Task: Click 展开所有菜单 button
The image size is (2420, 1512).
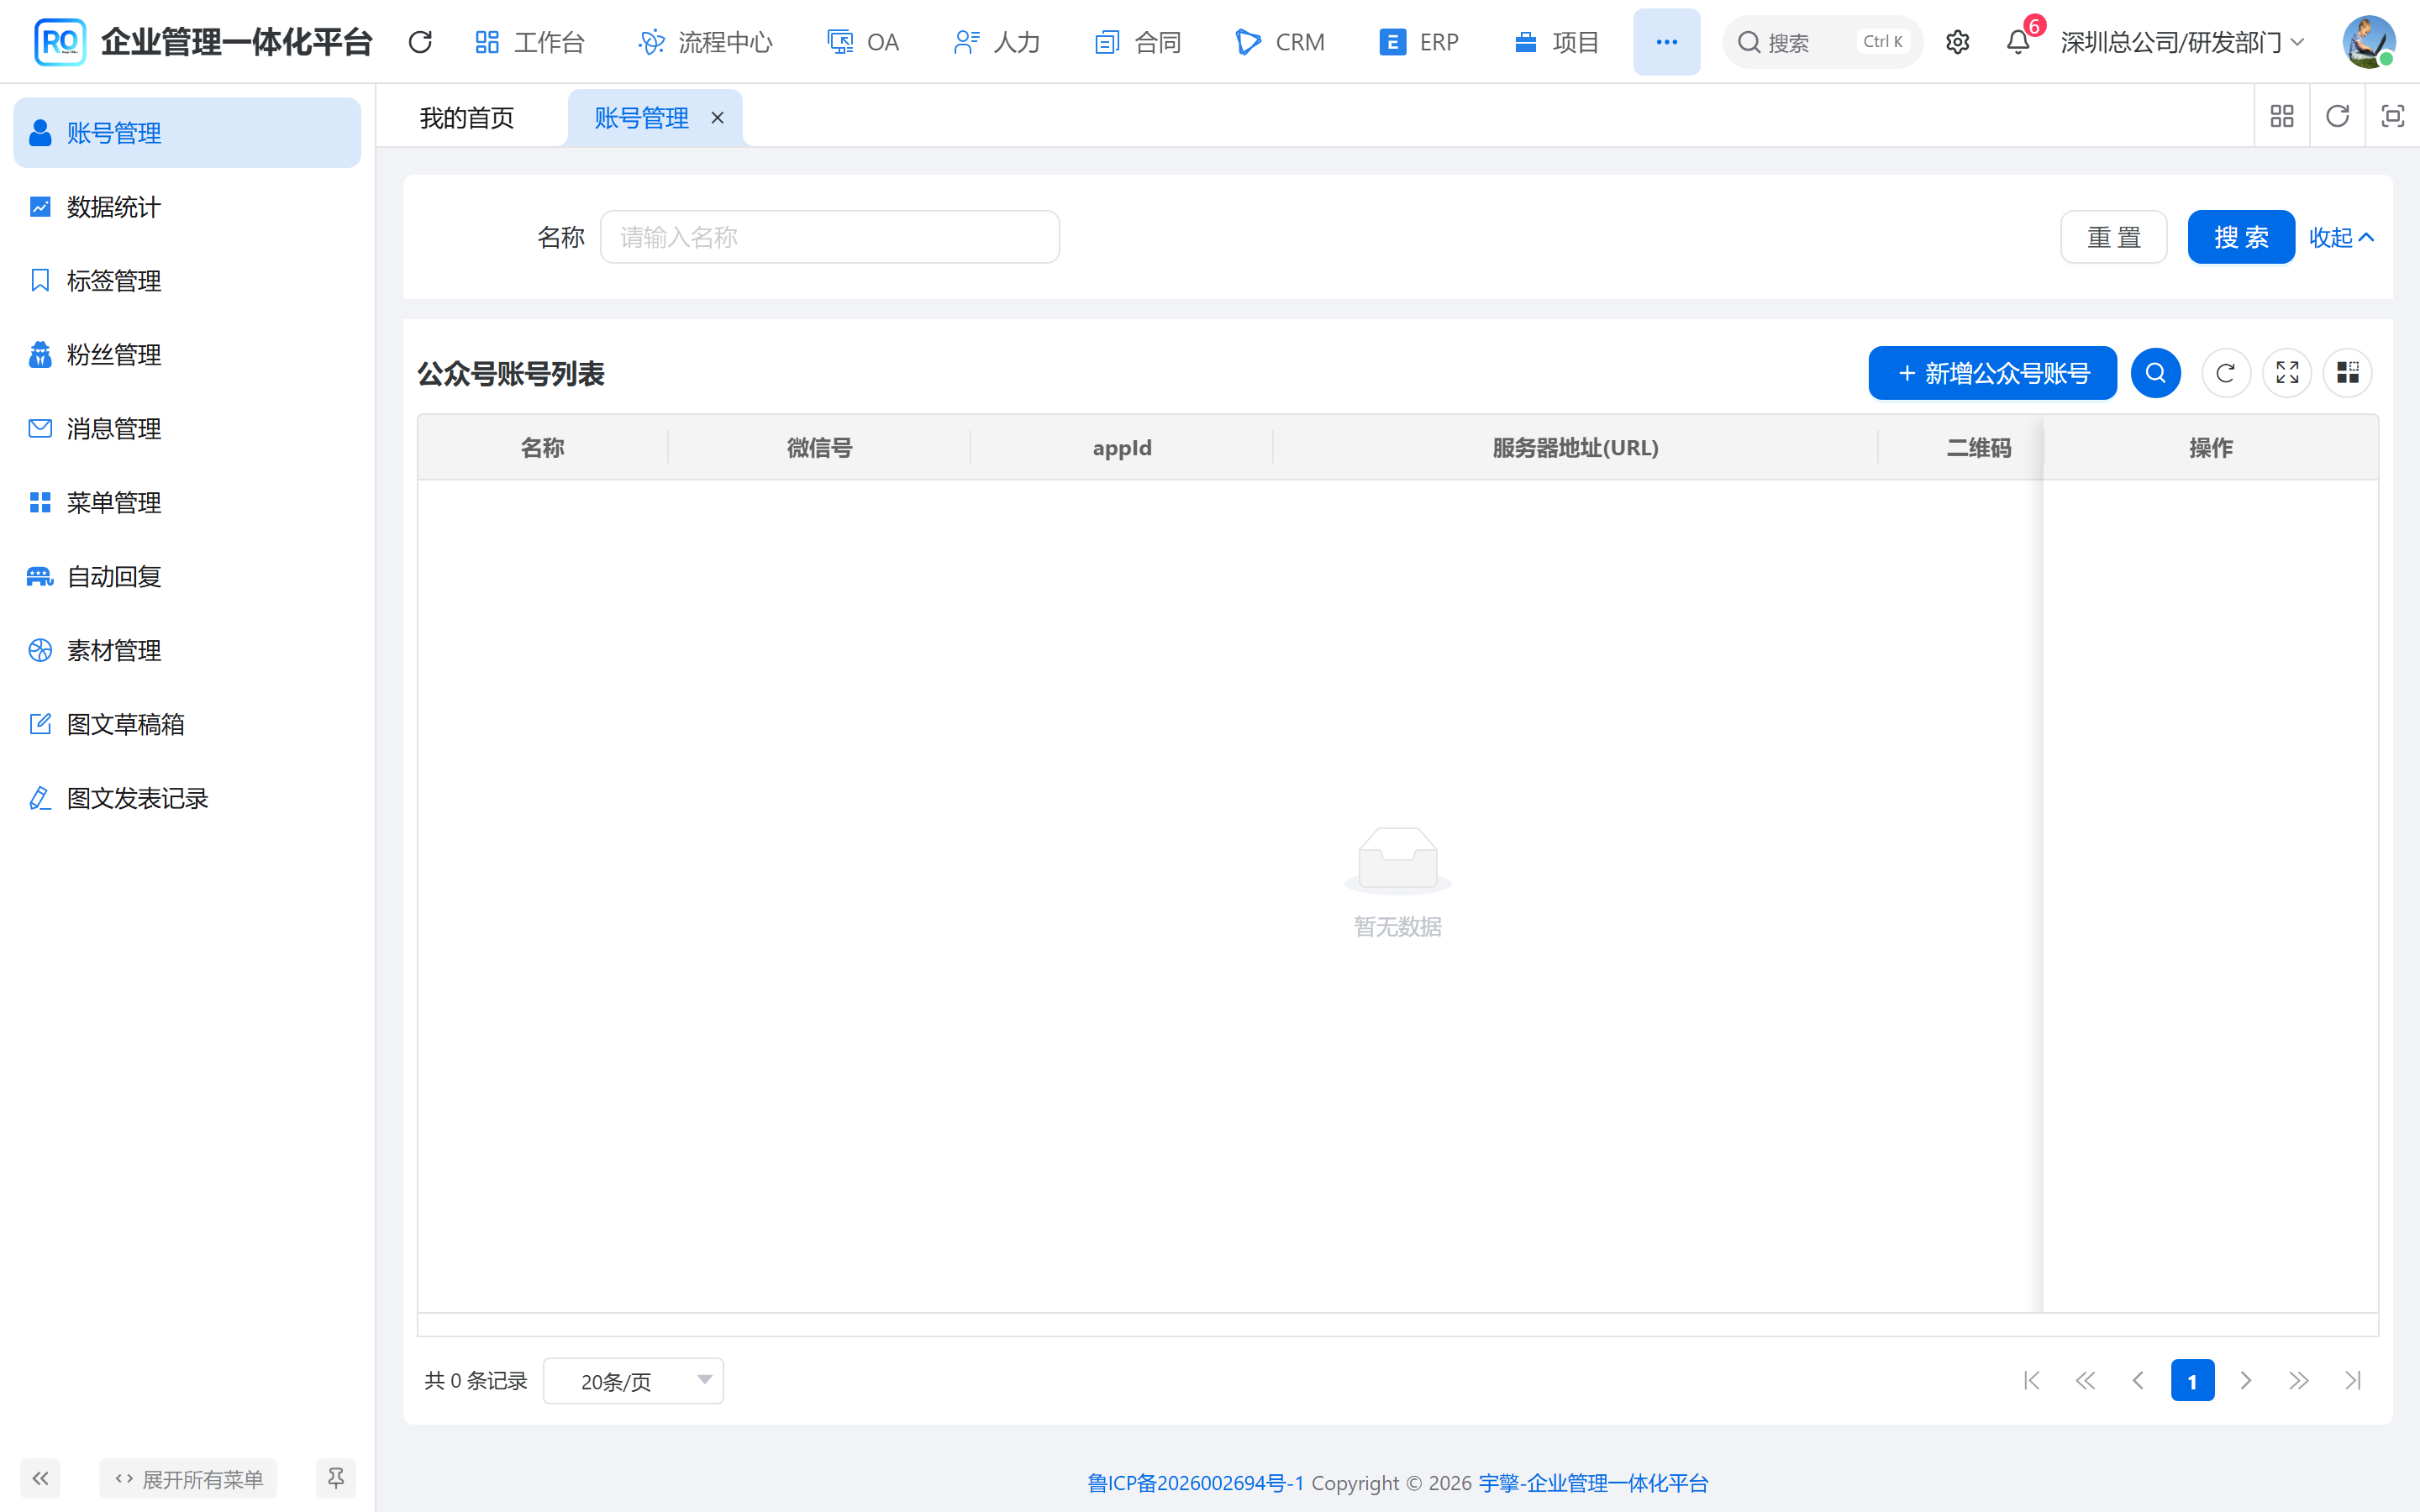Action: coord(188,1478)
